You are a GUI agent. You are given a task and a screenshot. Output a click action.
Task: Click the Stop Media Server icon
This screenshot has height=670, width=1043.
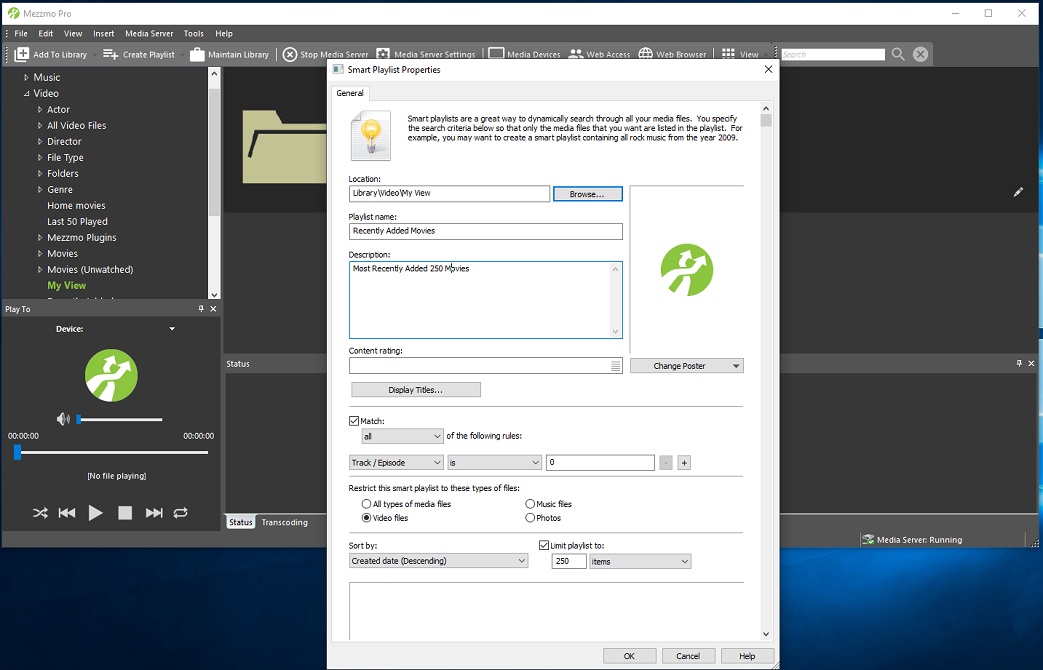(290, 55)
